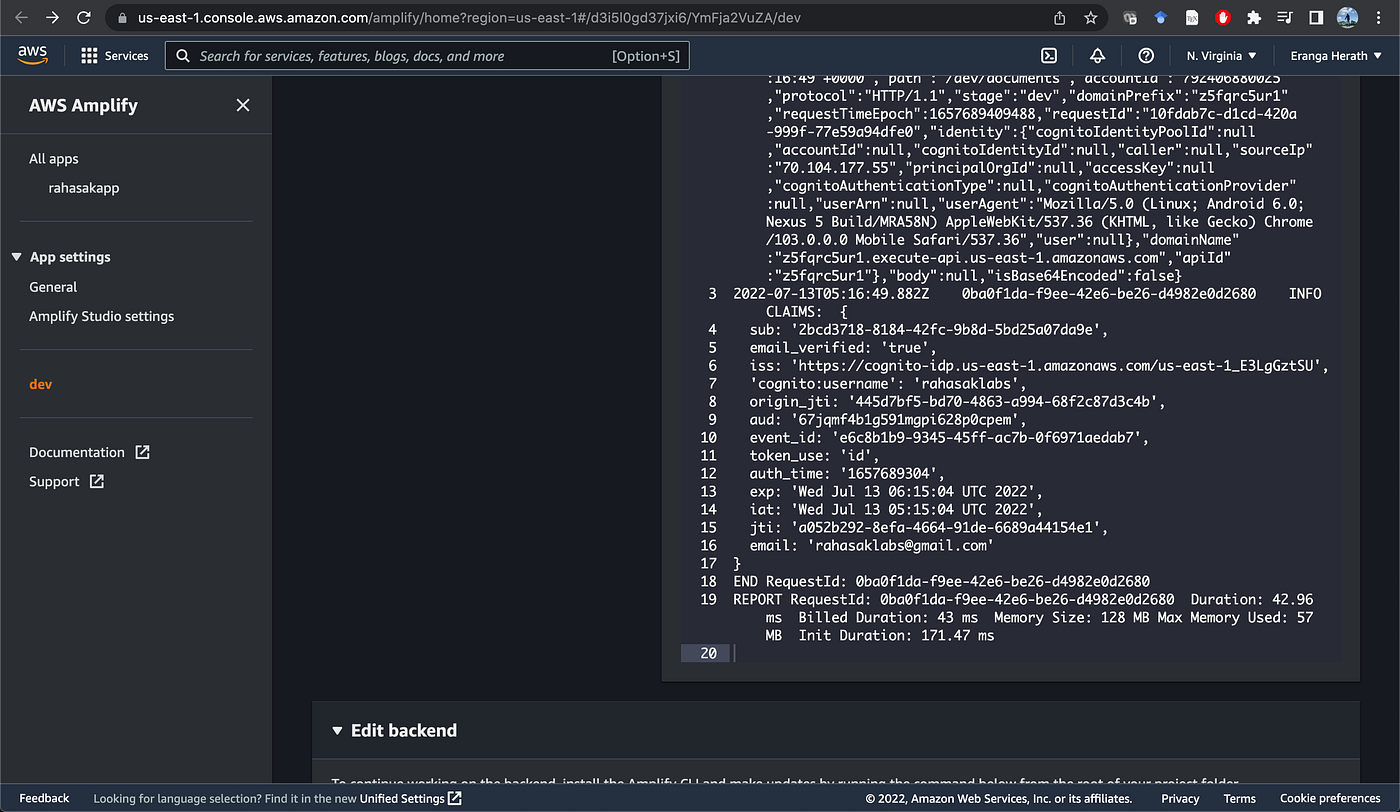Image resolution: width=1400 pixels, height=812 pixels.
Task: Open Chrome's three-dot menu
Action: click(1379, 18)
